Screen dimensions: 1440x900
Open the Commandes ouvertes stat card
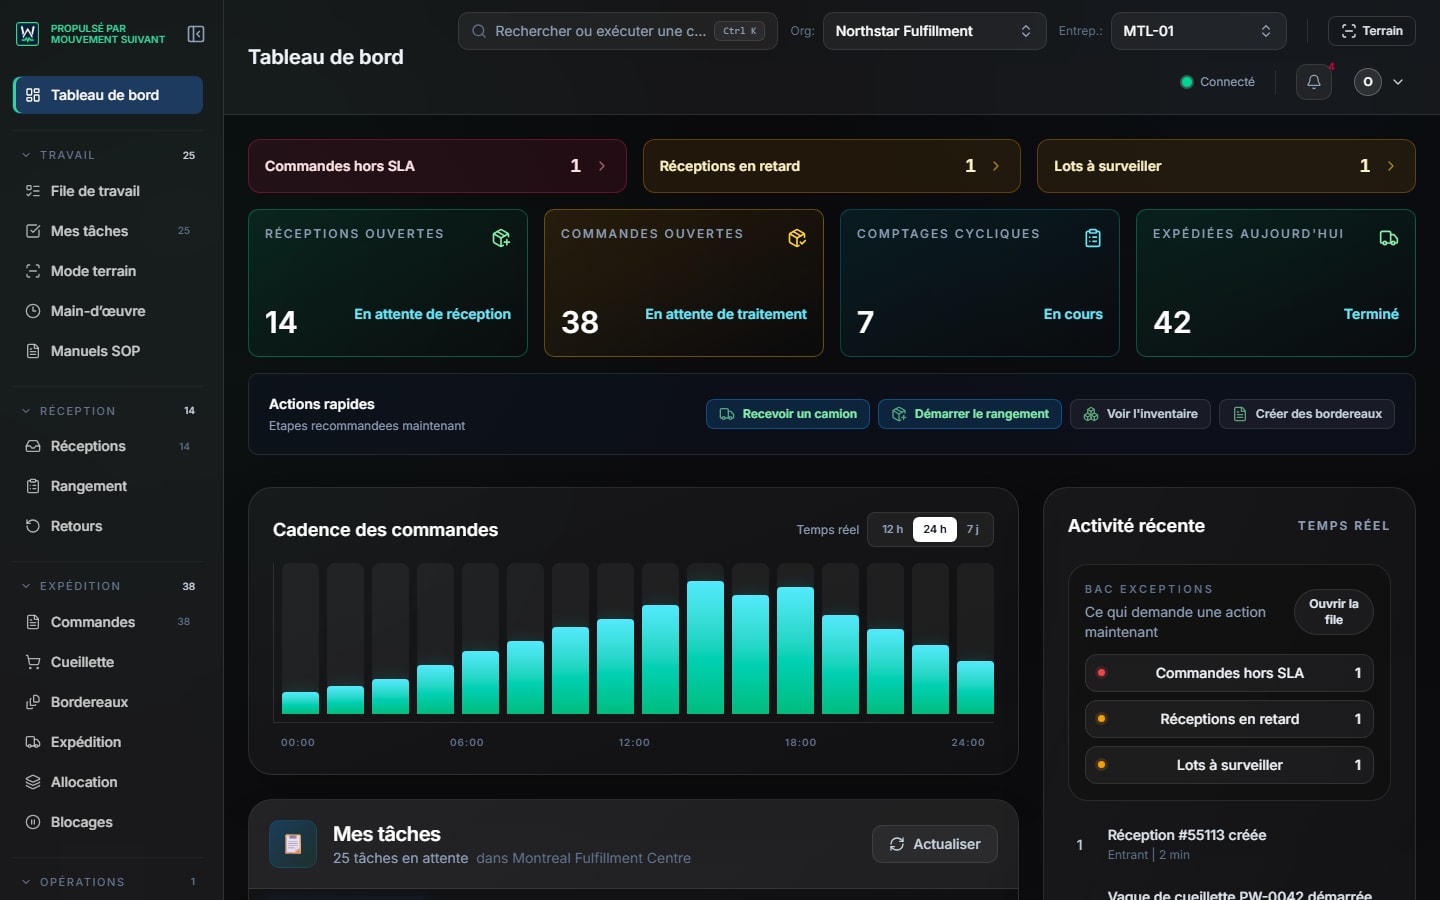click(684, 283)
